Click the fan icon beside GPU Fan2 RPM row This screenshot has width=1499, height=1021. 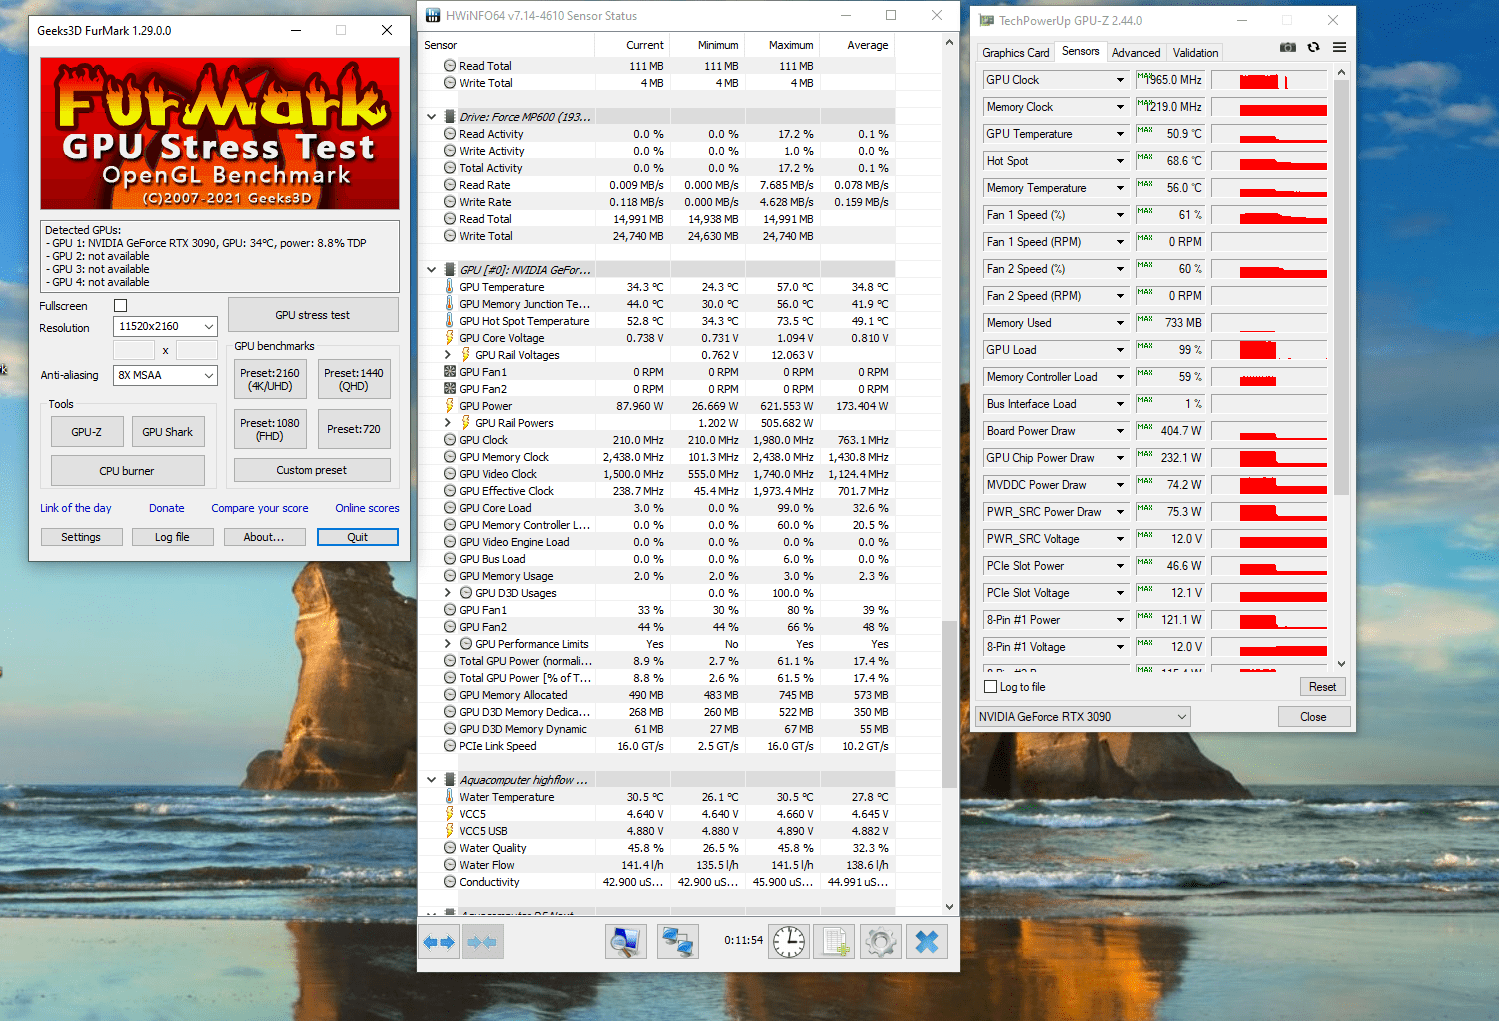point(450,389)
